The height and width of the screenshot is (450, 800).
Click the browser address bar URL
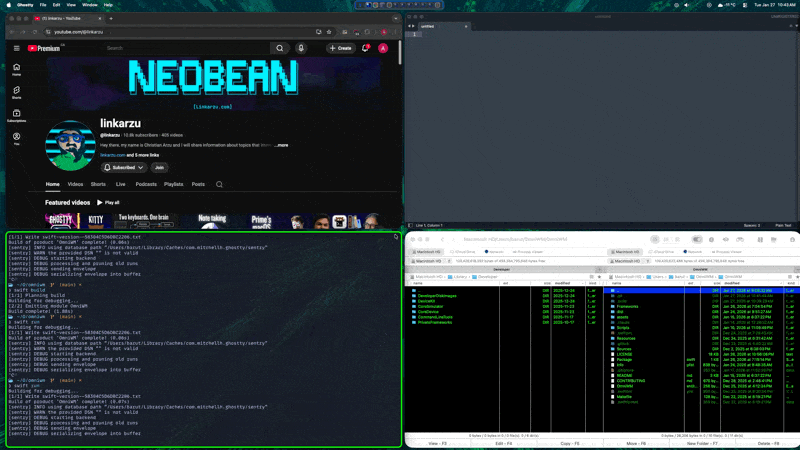coord(79,32)
